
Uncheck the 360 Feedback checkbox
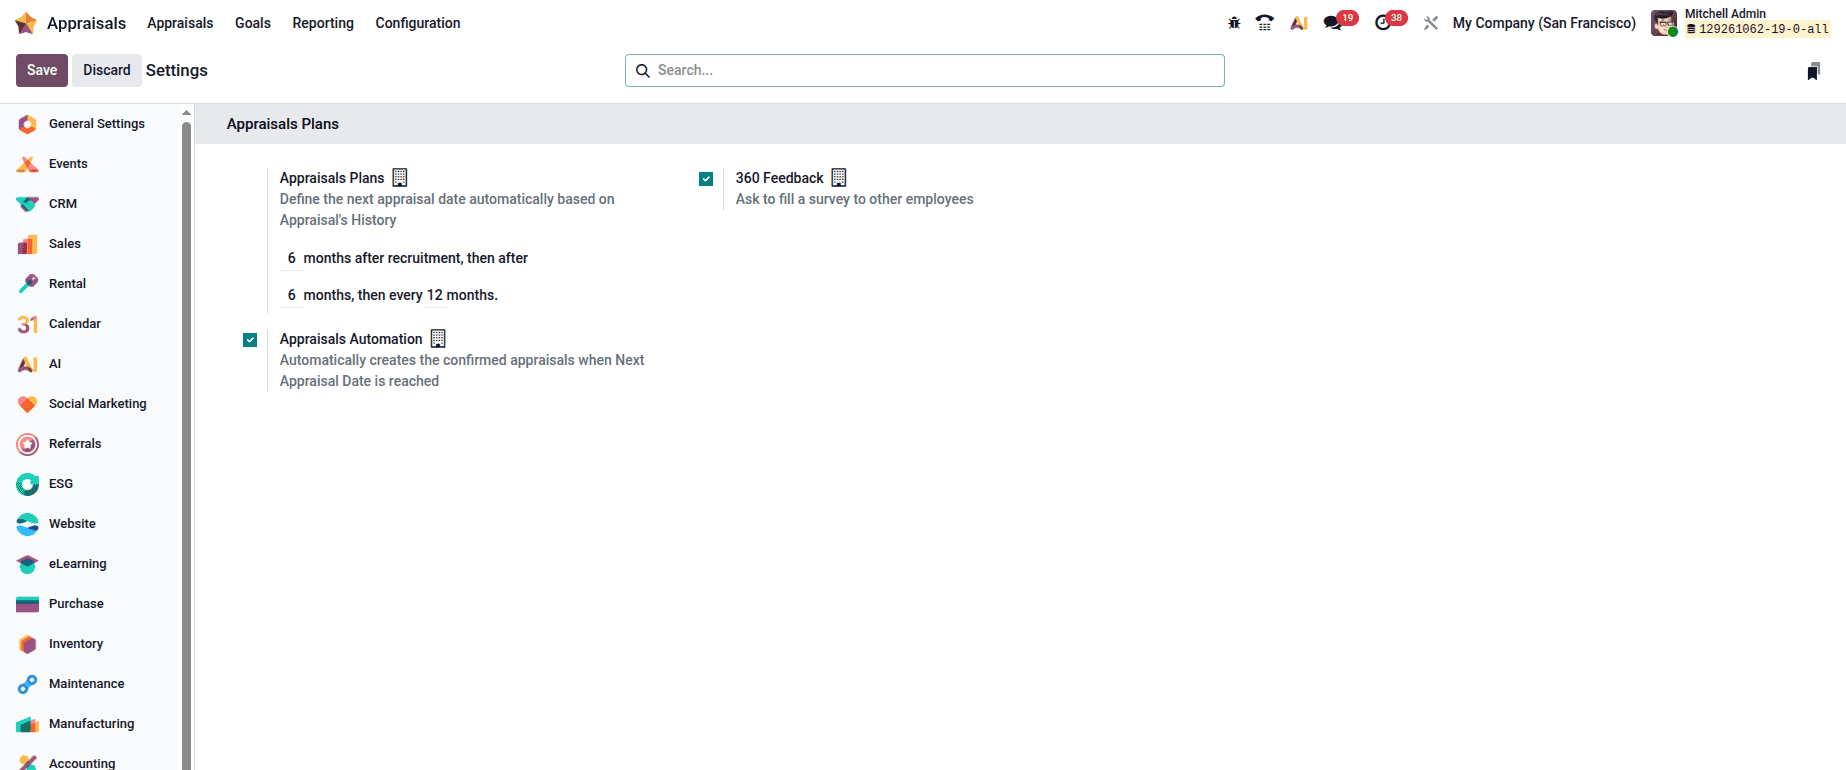click(706, 179)
